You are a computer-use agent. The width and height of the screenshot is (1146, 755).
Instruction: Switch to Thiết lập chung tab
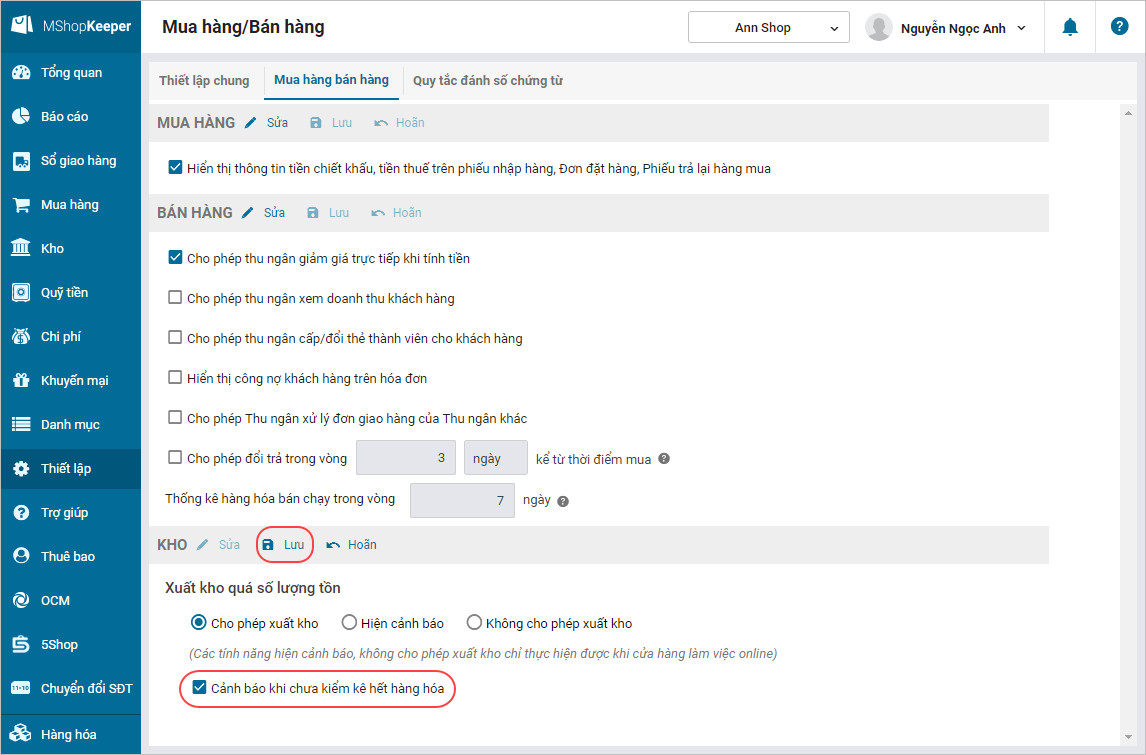[204, 80]
